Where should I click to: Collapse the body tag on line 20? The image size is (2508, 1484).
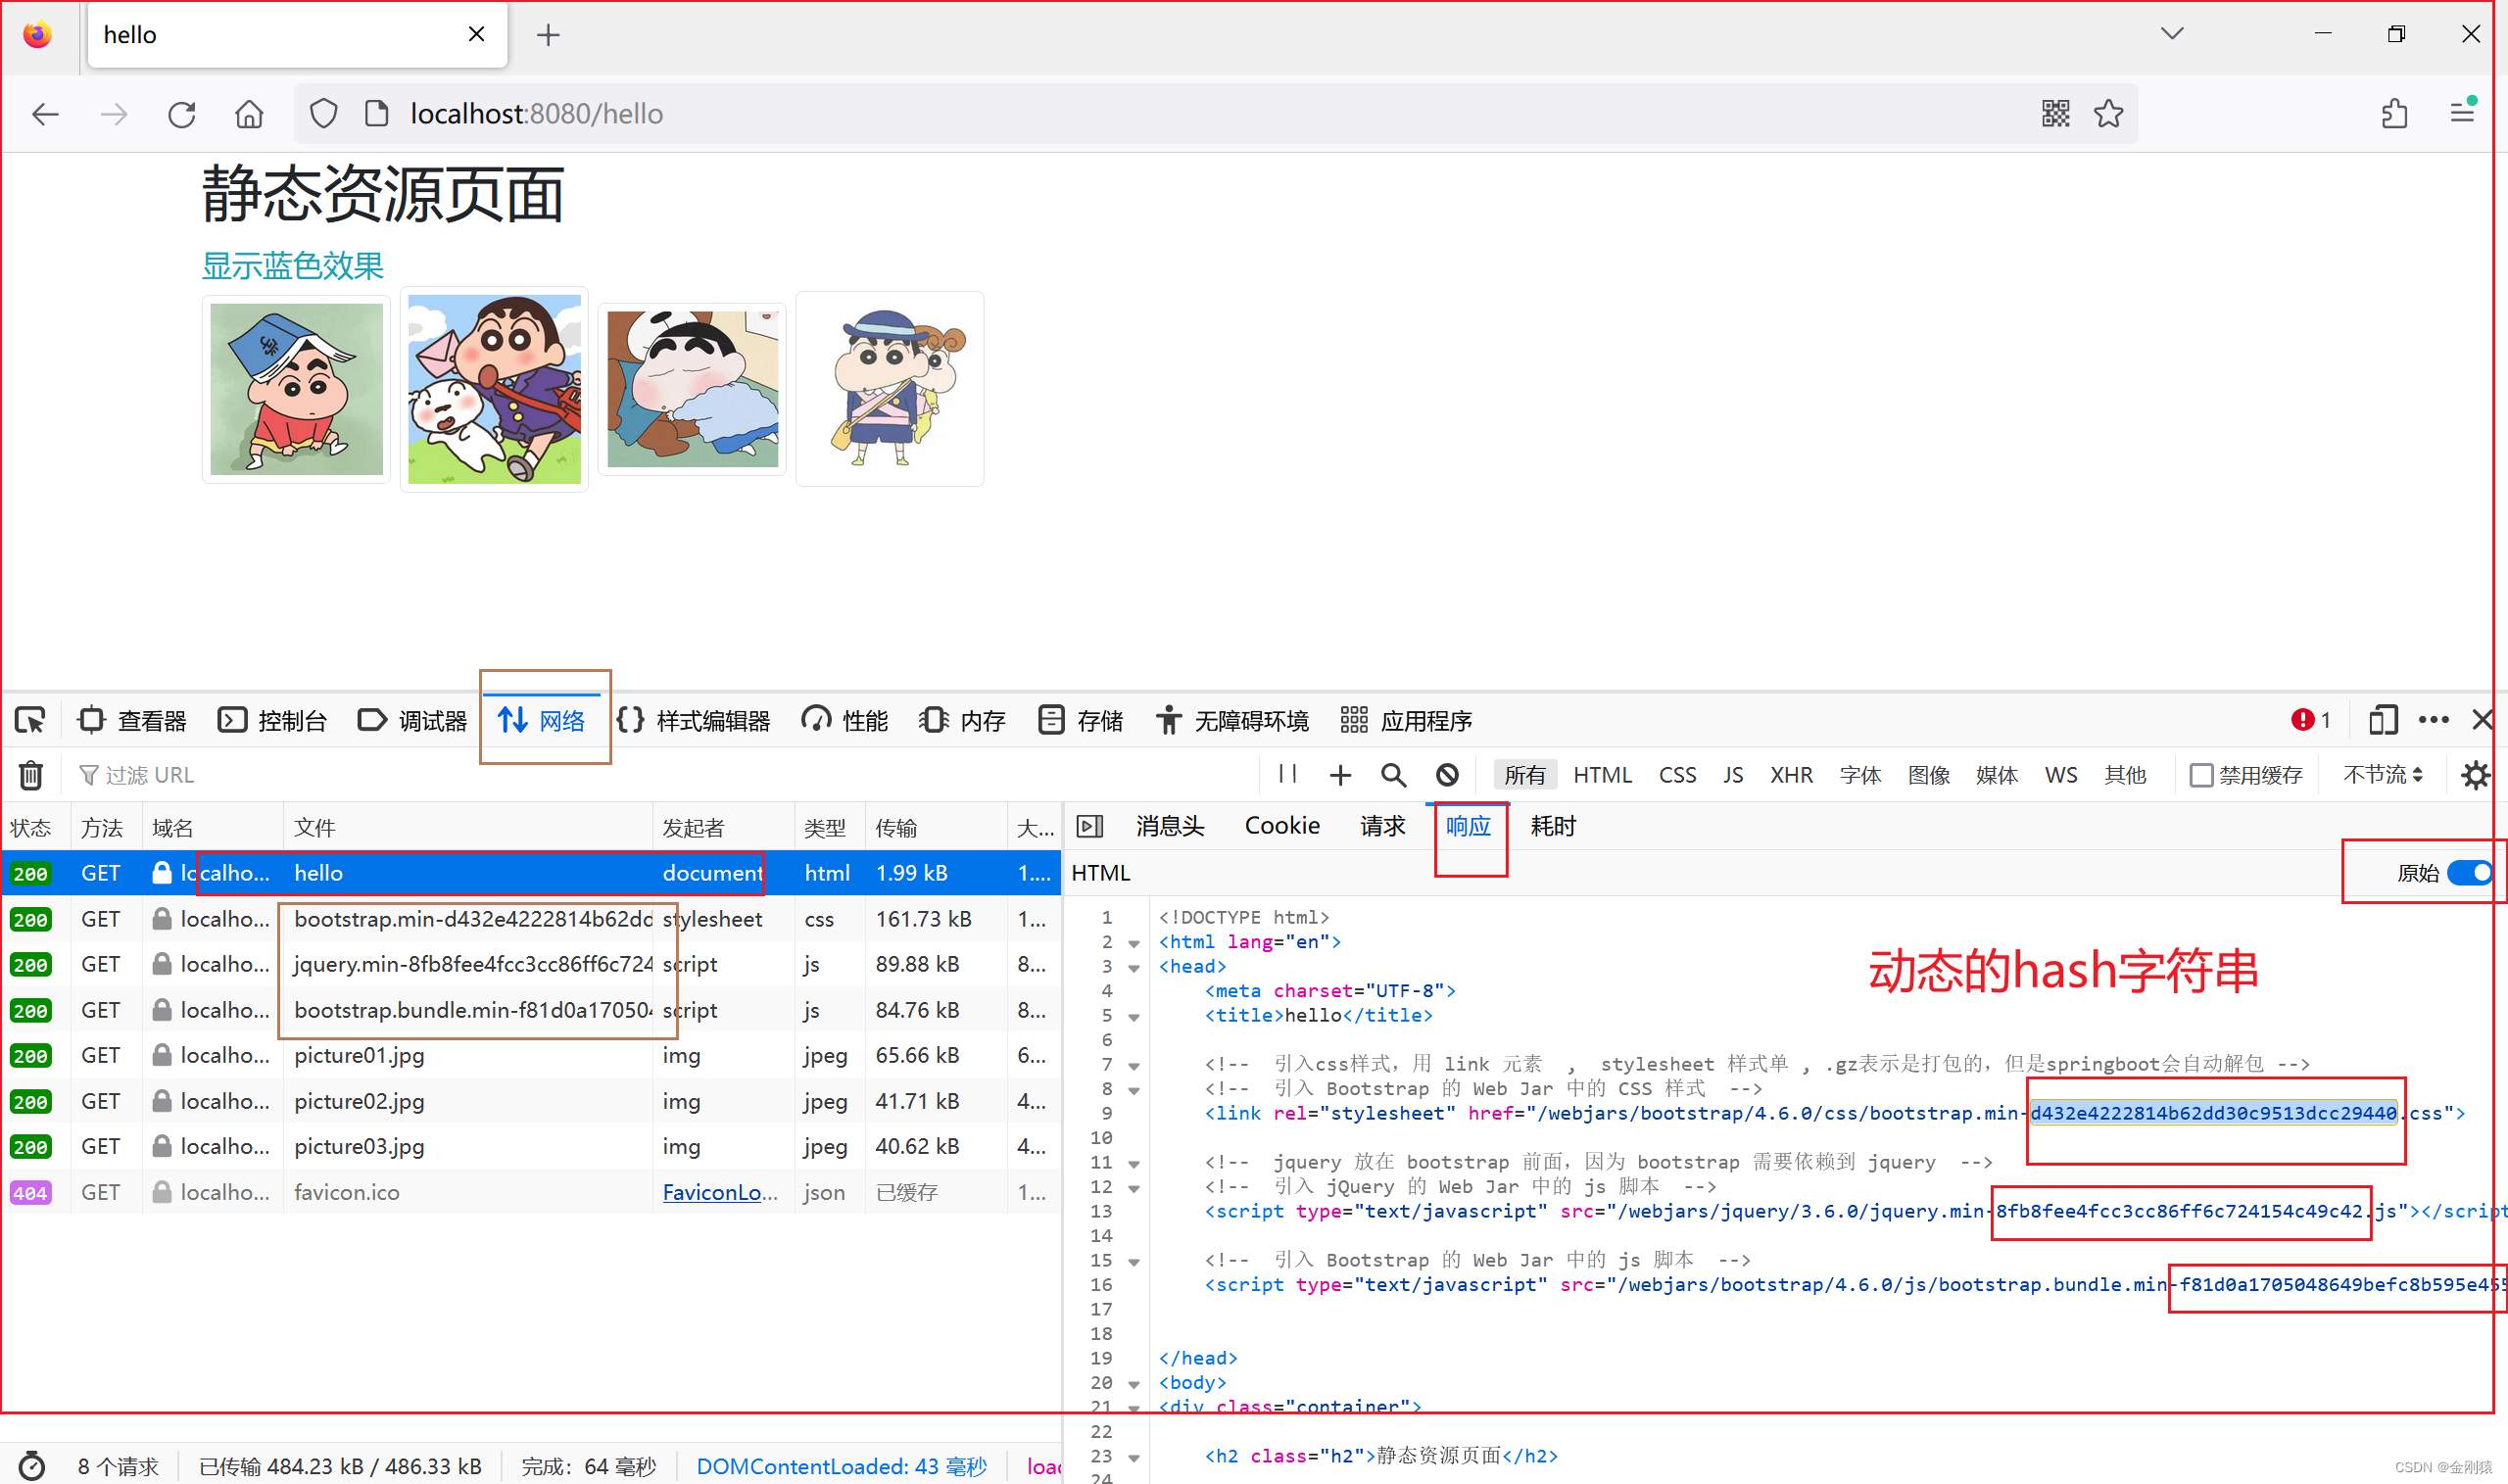[x=1134, y=1384]
